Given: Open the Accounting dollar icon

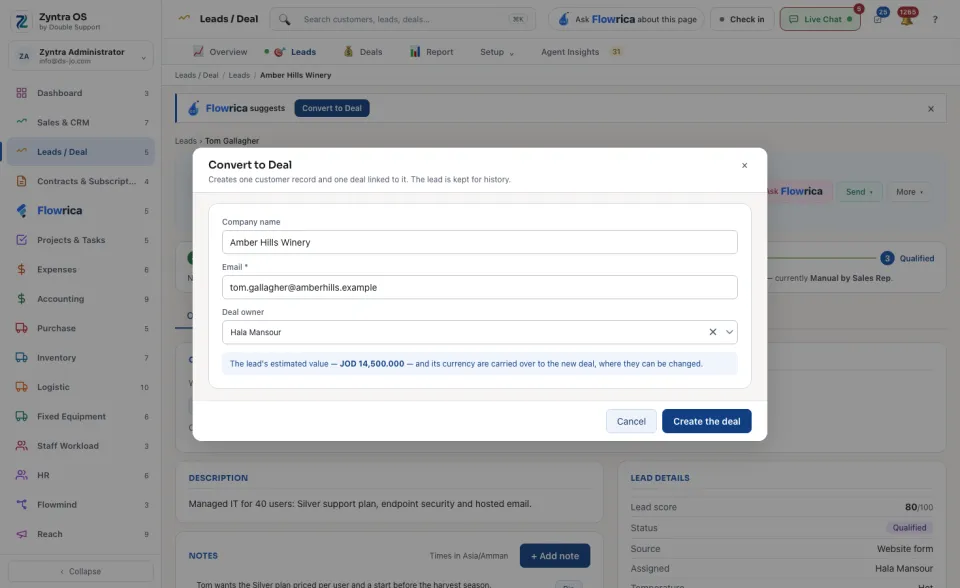Looking at the screenshot, I should pyautogui.click(x=21, y=298).
